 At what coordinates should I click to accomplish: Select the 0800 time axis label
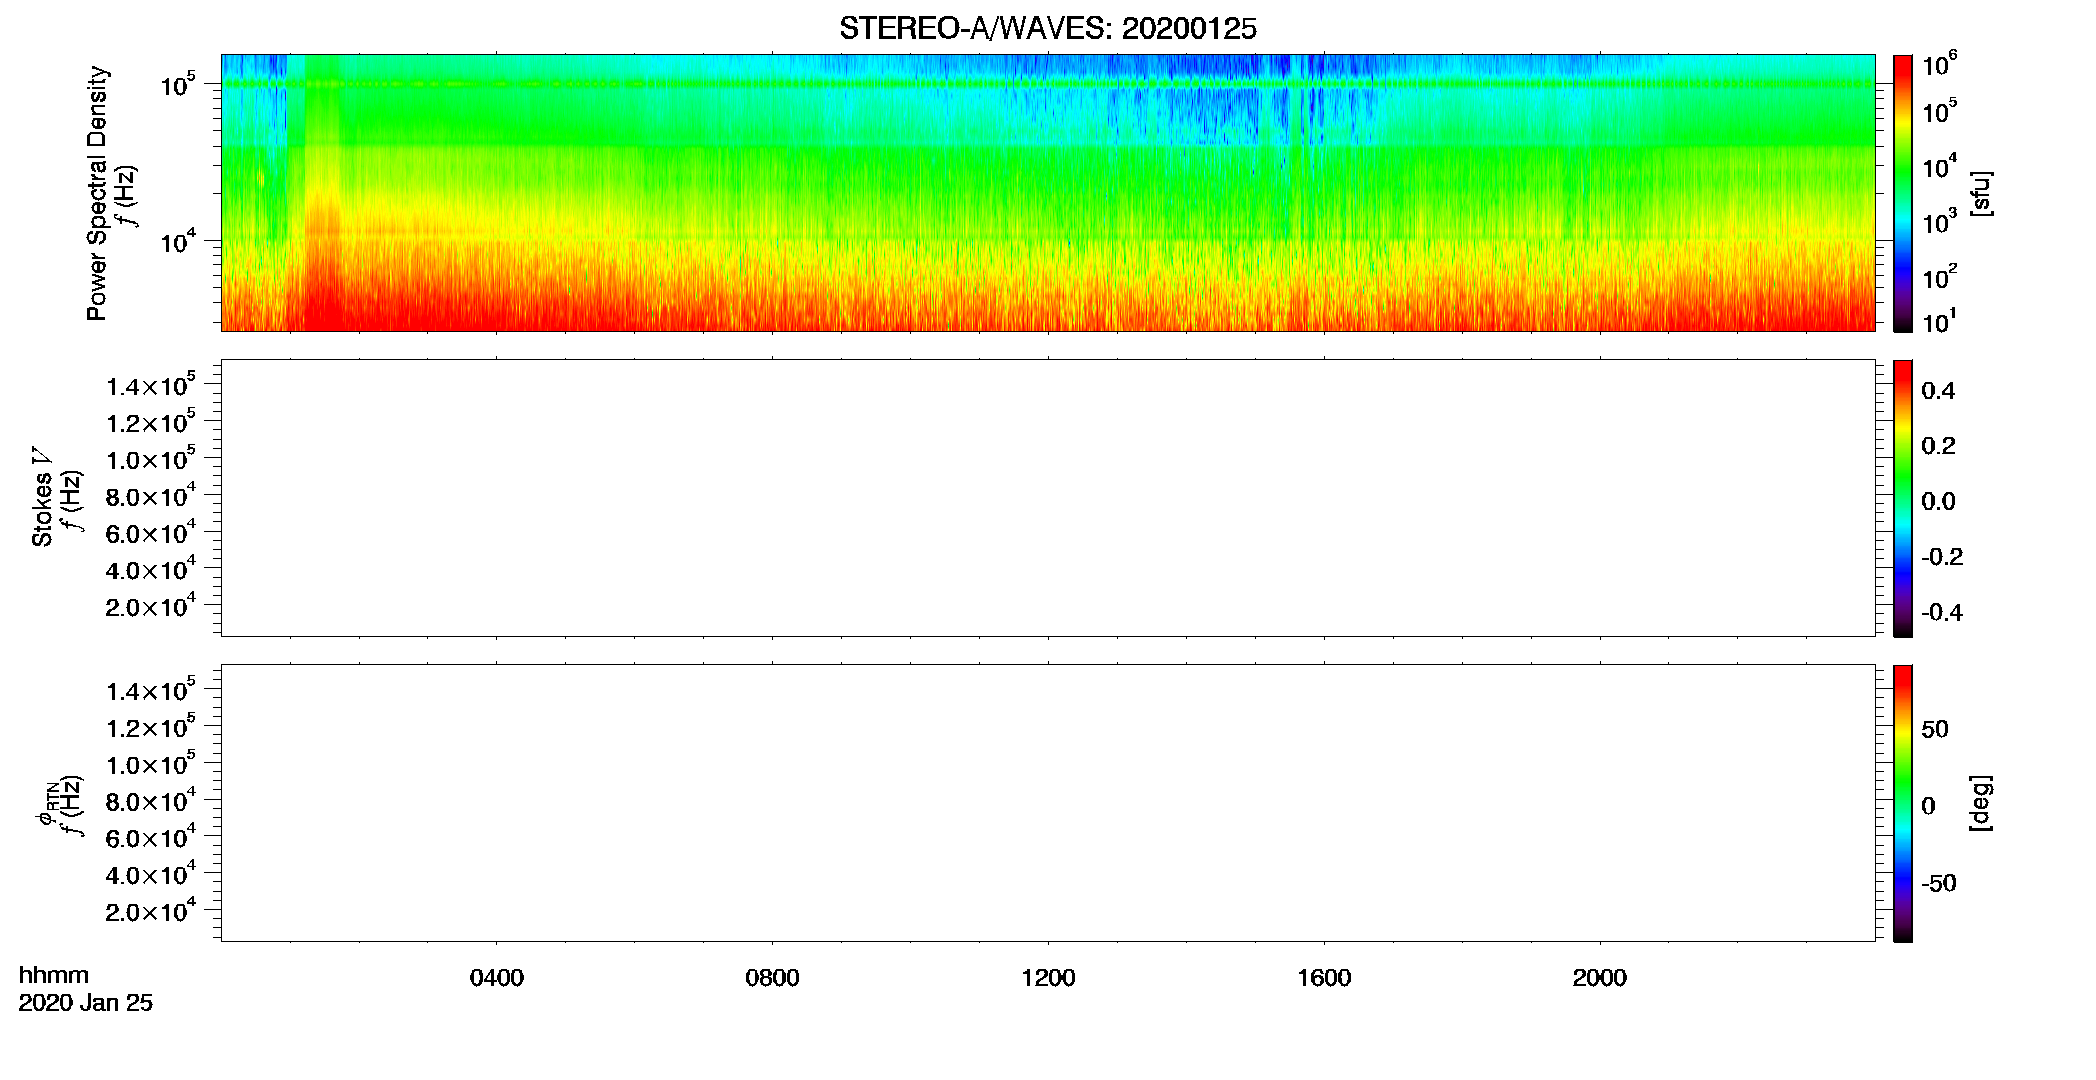pos(772,978)
